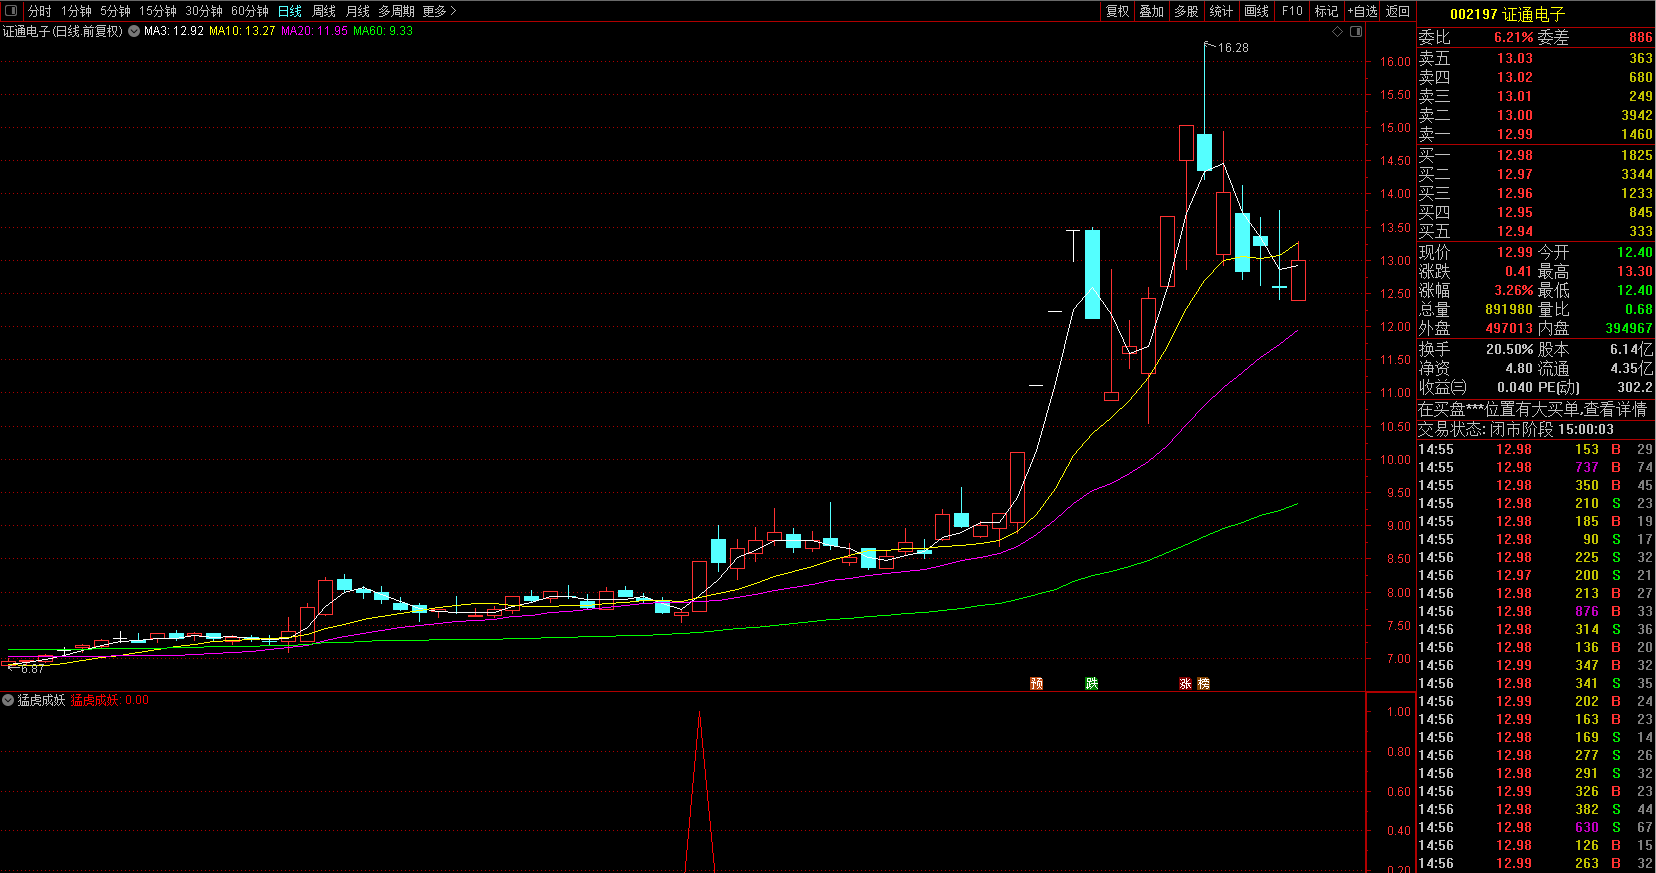Viewport: 1656px width, 873px height.
Task: Expand 证通电子 main chart indicator dropdown
Action: pyautogui.click(x=134, y=31)
